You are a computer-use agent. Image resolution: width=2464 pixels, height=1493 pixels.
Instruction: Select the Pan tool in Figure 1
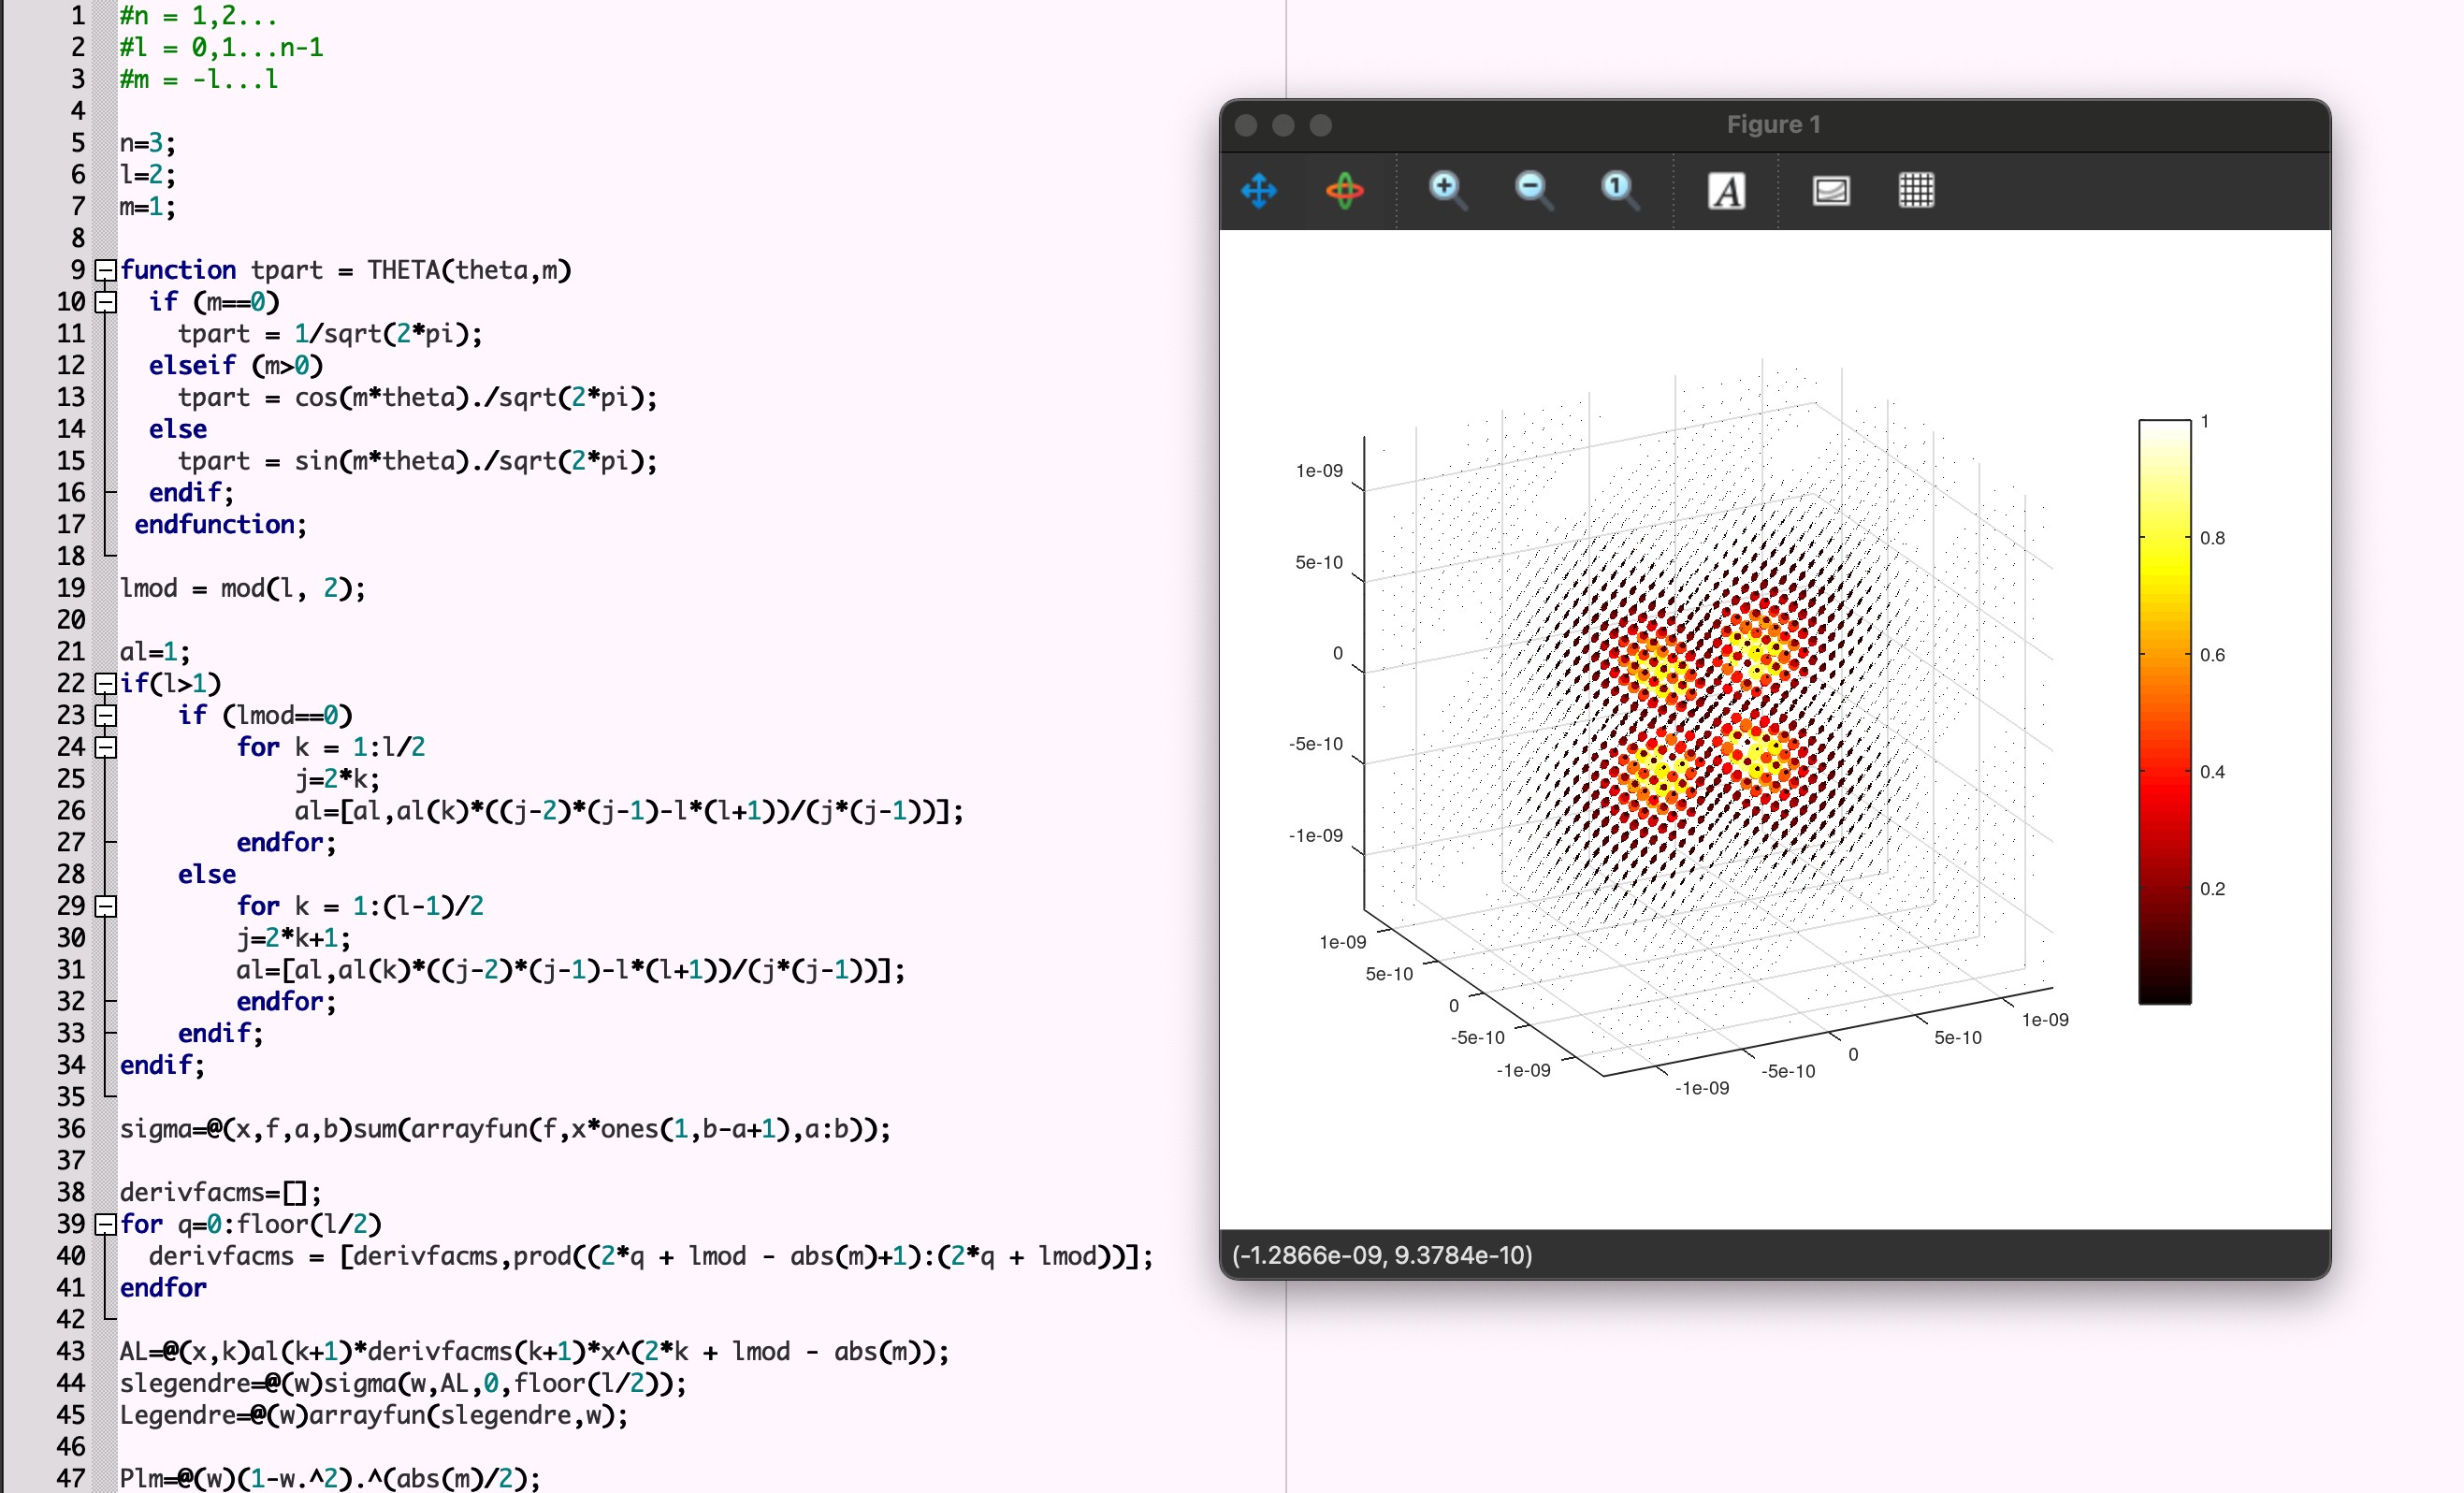[x=1259, y=190]
